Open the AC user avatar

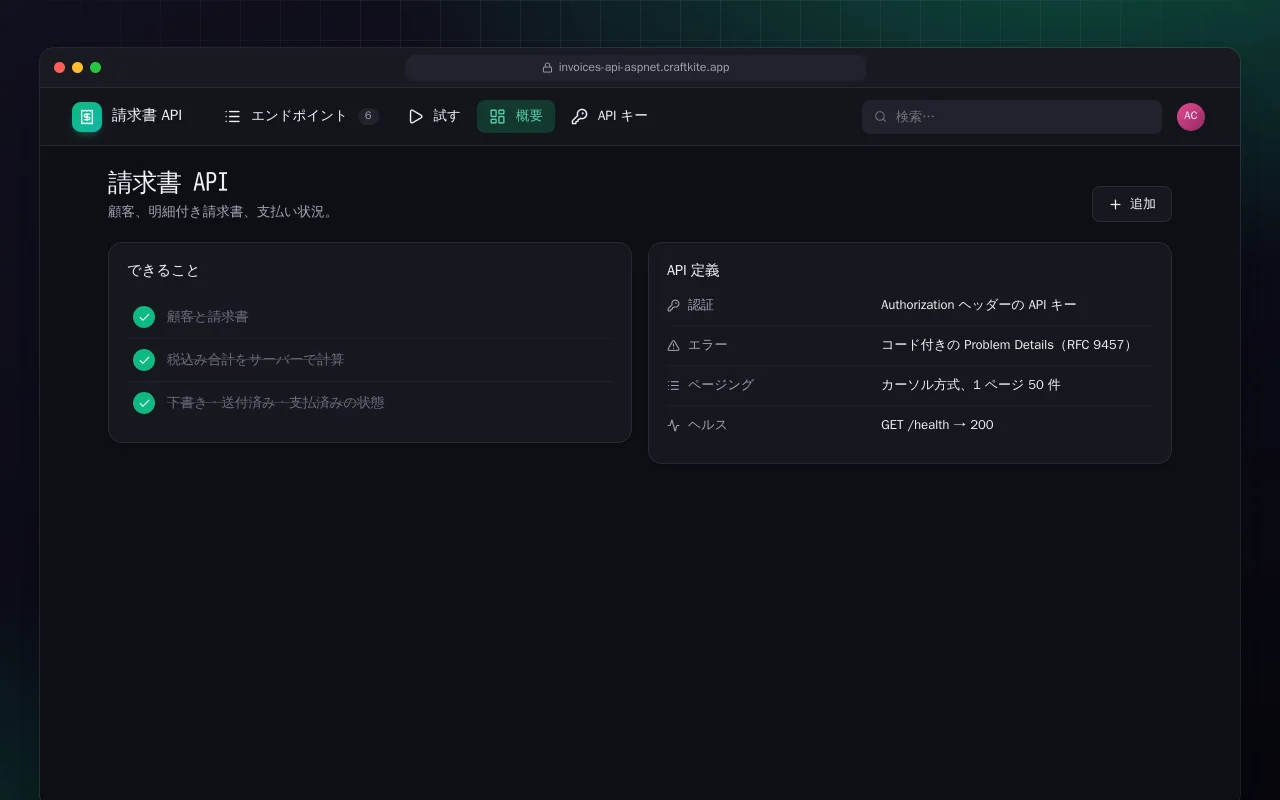tap(1191, 117)
